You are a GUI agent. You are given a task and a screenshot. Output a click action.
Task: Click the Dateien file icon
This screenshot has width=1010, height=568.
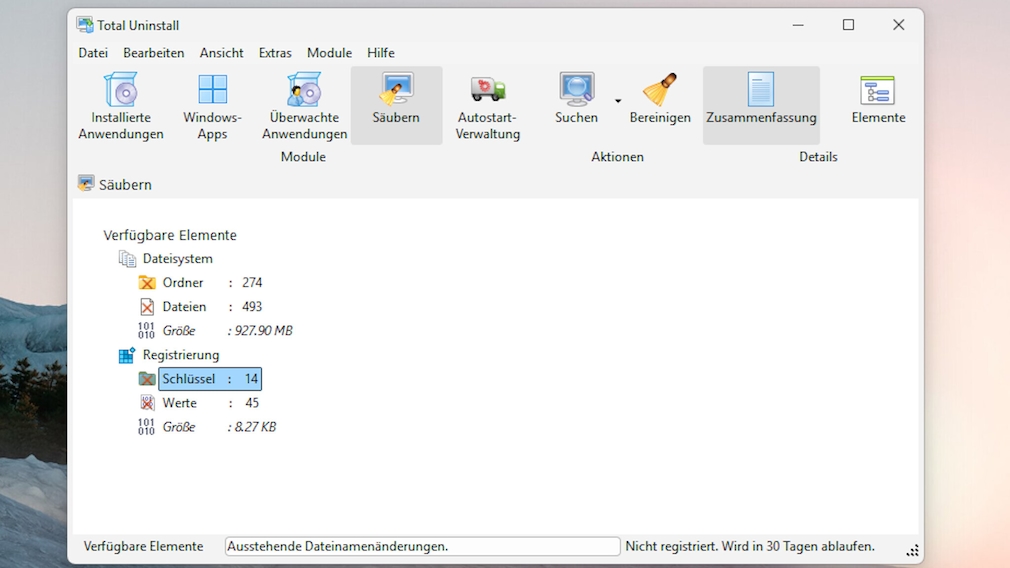coord(147,307)
